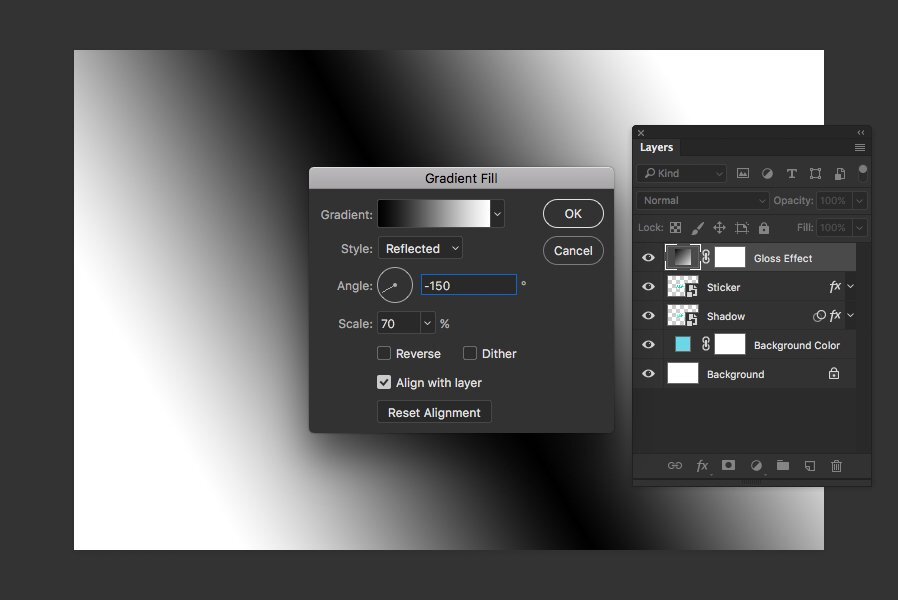The height and width of the screenshot is (600, 898).
Task: Filter layers by type layer icon
Action: [791, 173]
